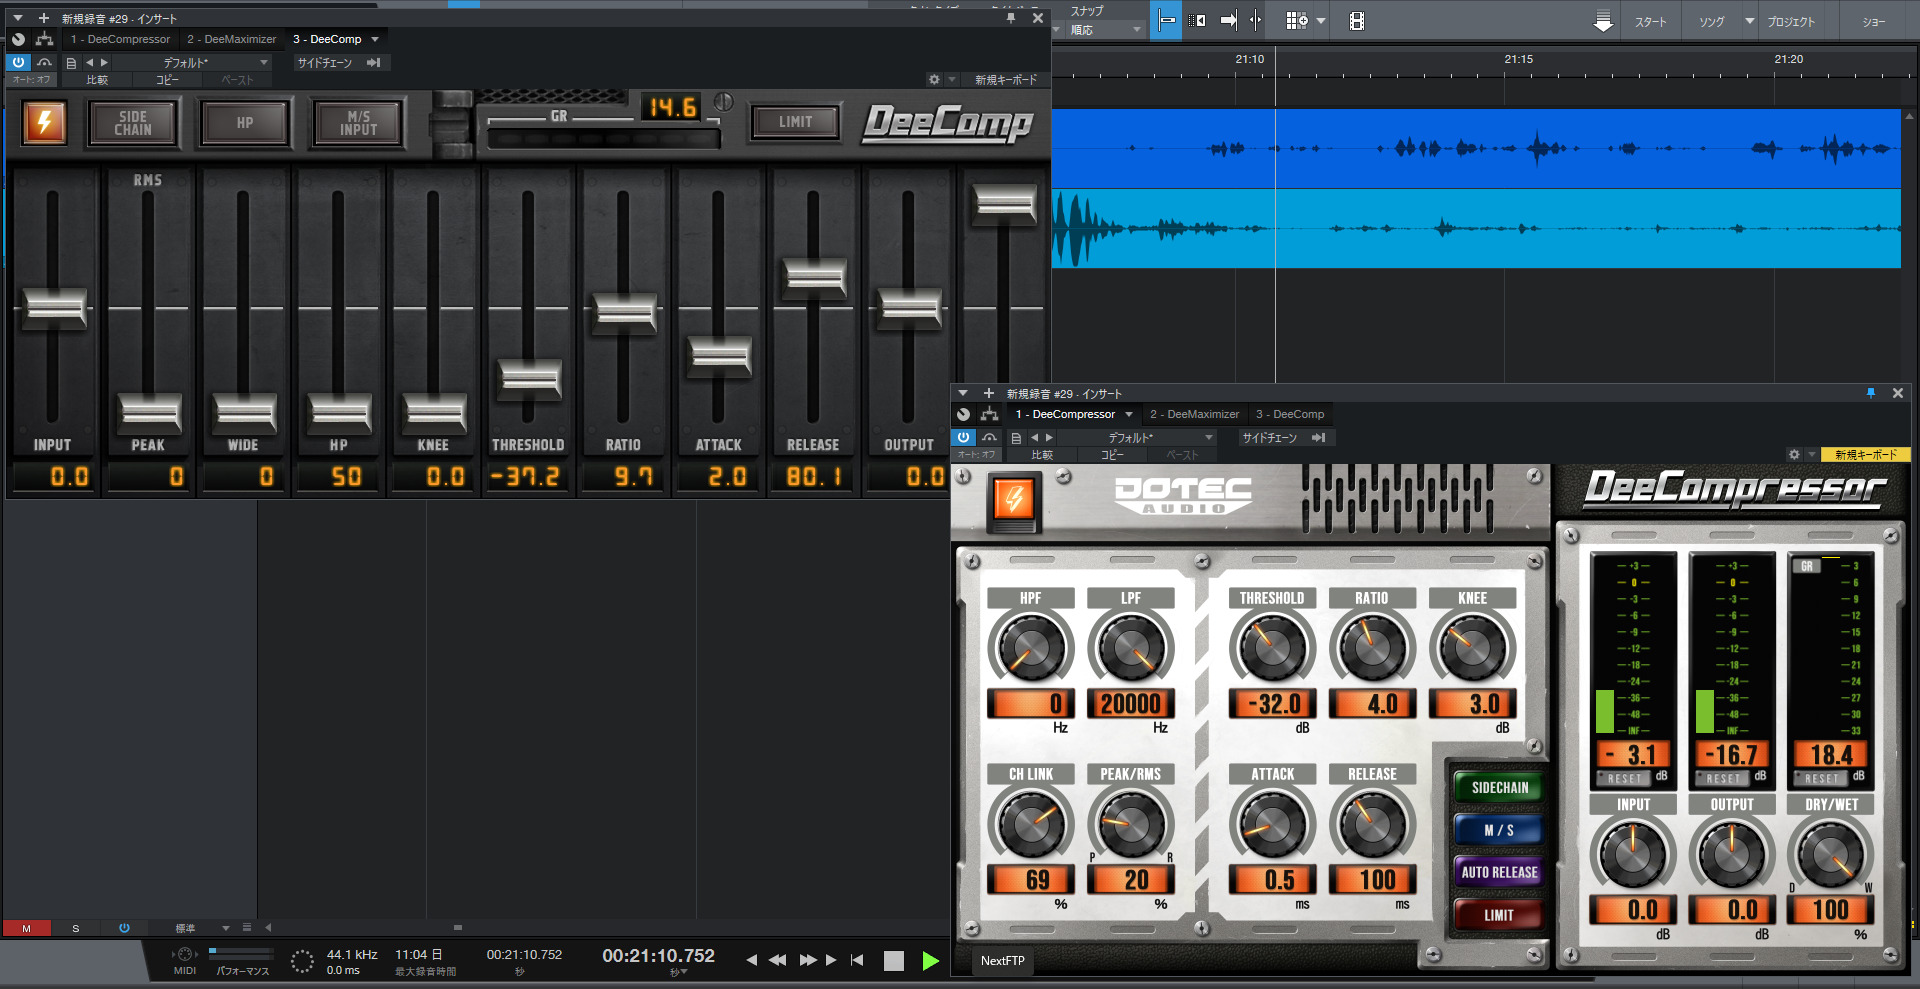
Task: Open the gear settings icon in DeeComp window
Action: [933, 79]
